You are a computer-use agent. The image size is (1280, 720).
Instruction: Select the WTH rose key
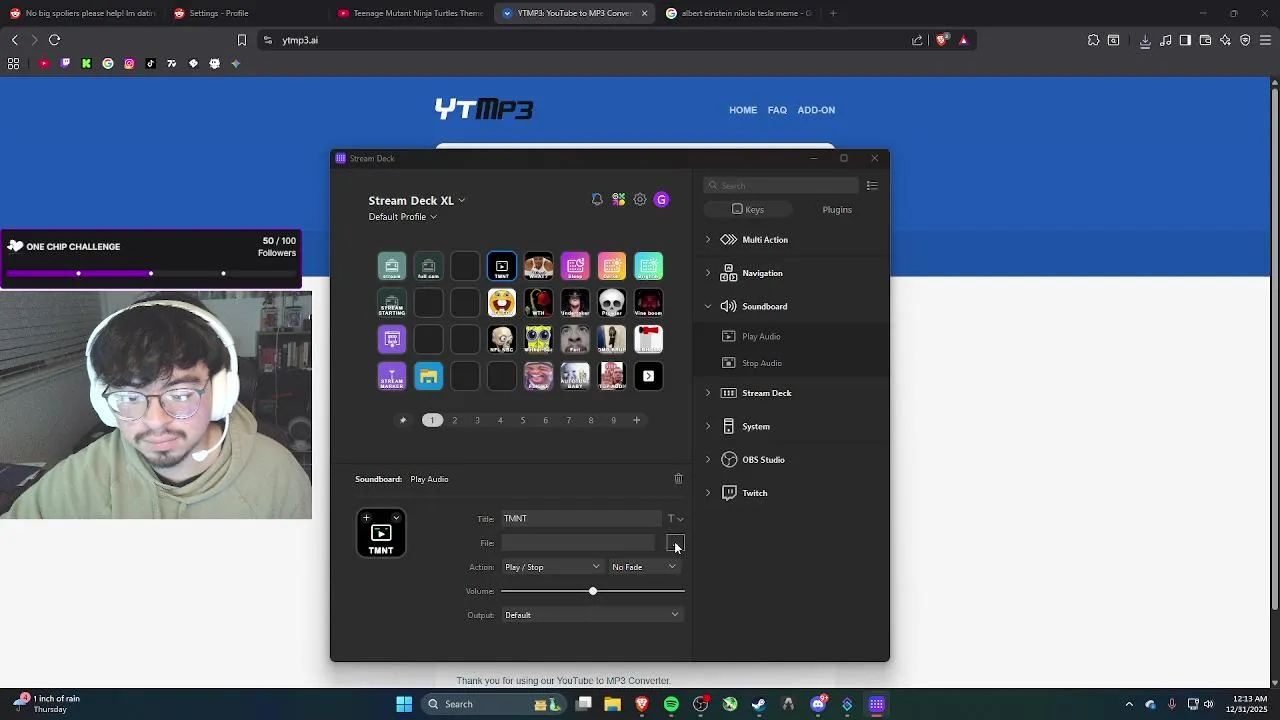click(538, 303)
